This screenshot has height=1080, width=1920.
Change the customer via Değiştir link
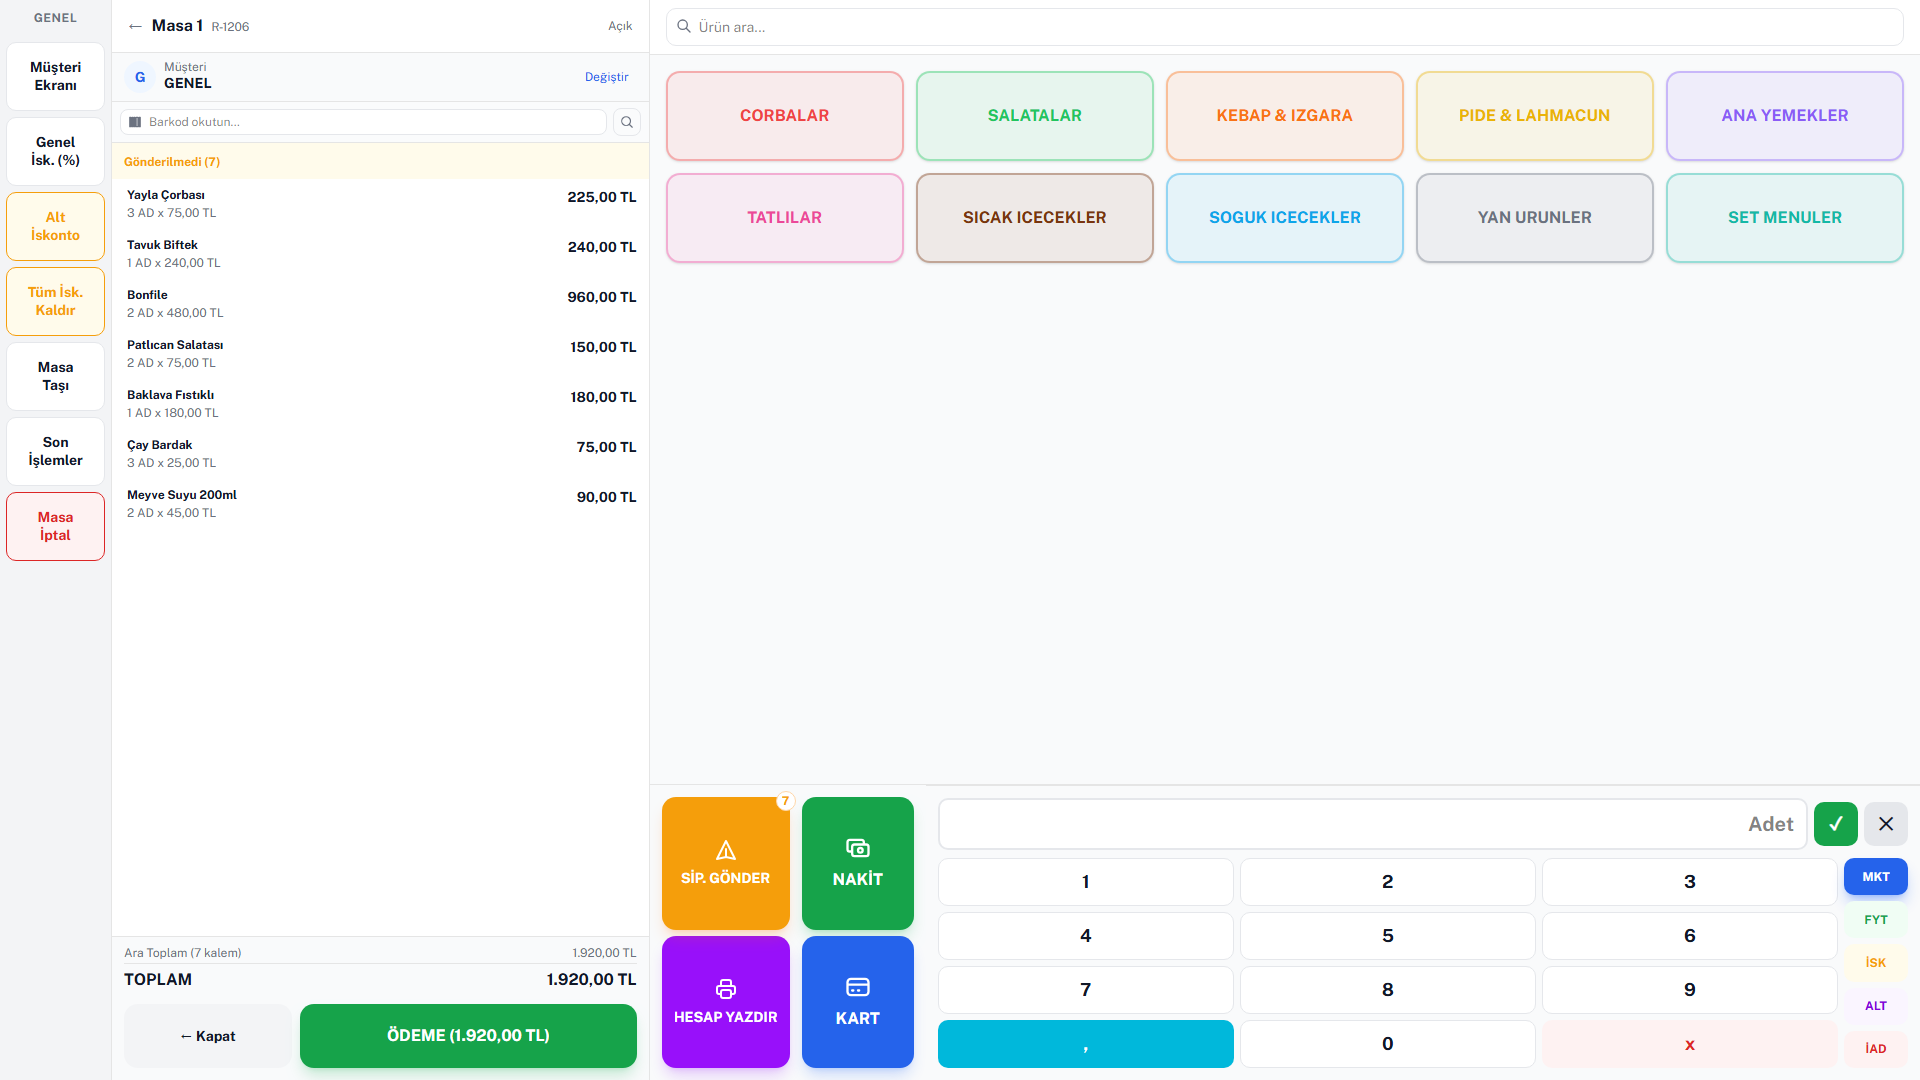click(x=607, y=77)
